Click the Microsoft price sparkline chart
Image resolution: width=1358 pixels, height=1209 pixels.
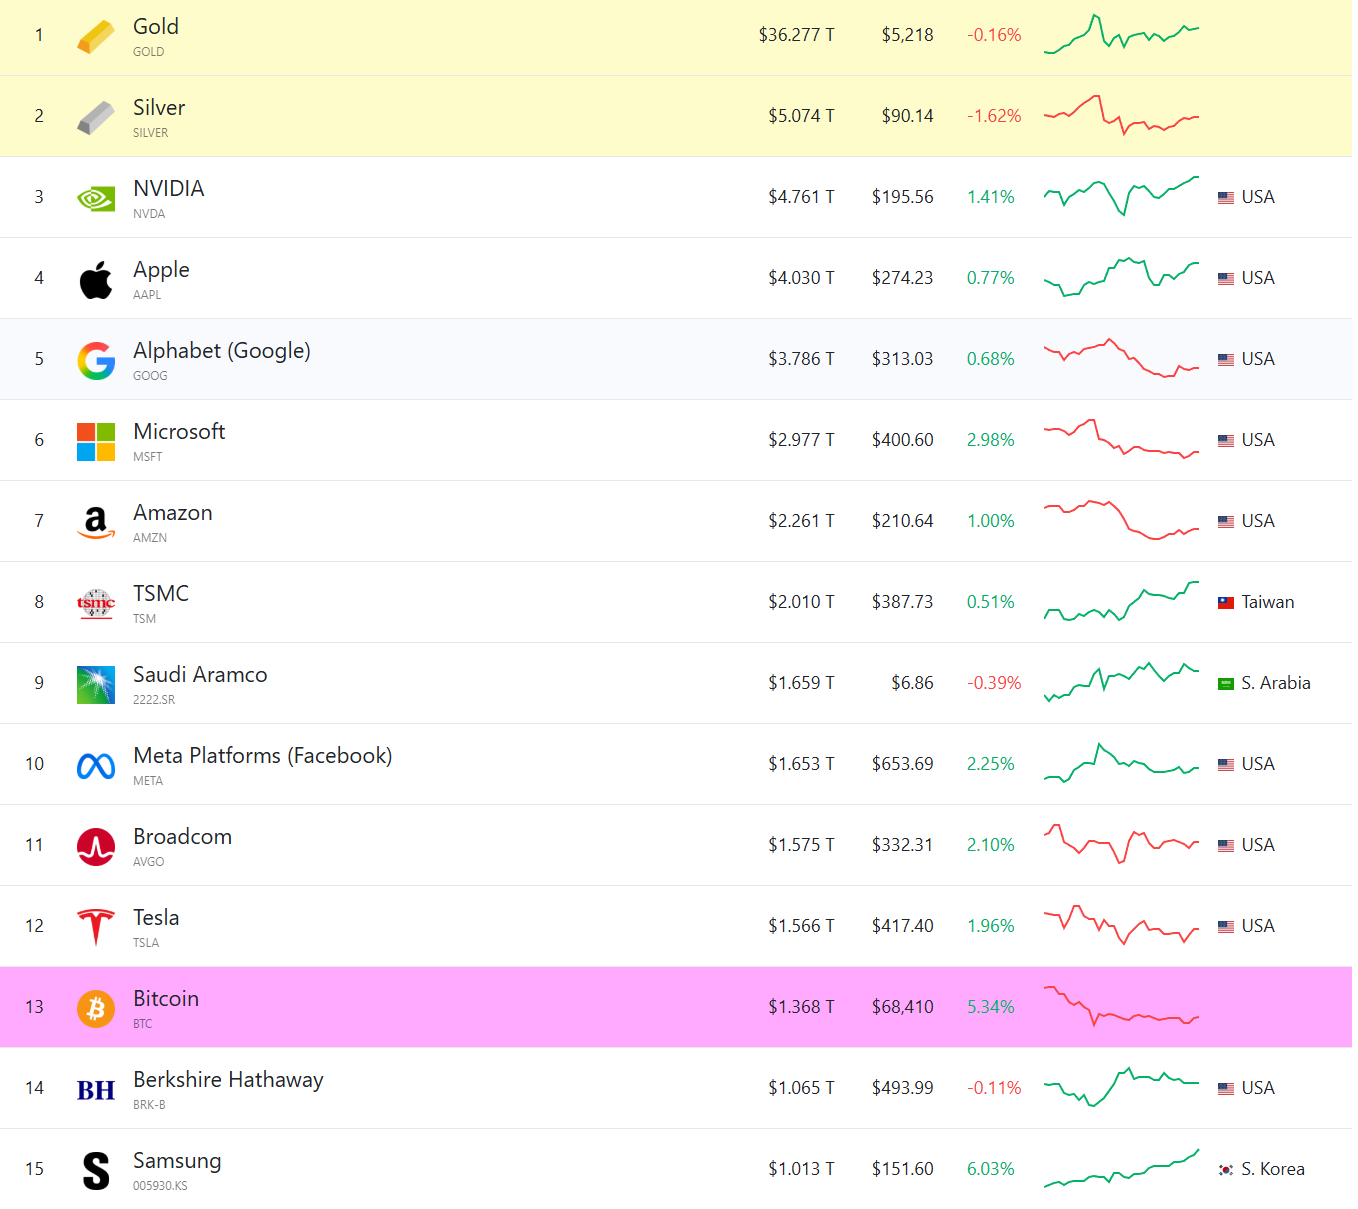click(x=1121, y=439)
